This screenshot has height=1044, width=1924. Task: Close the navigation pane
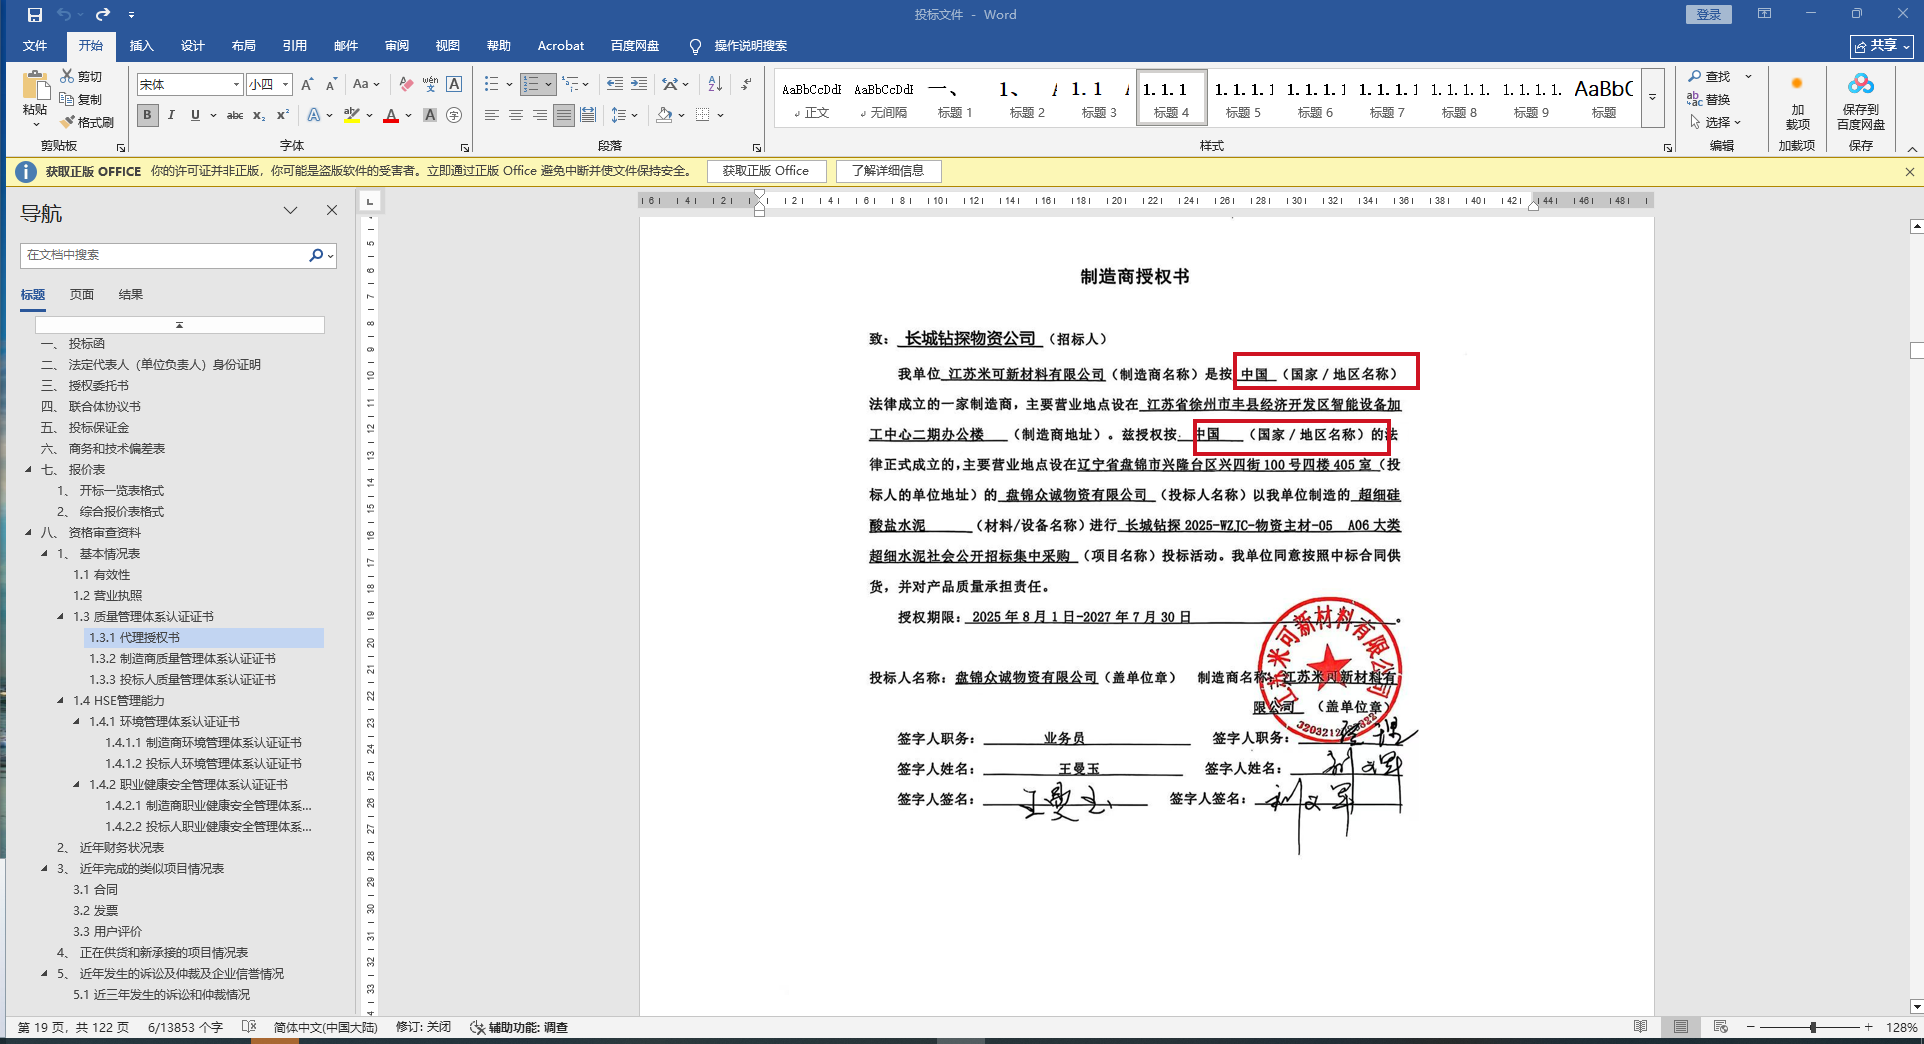[x=332, y=210]
